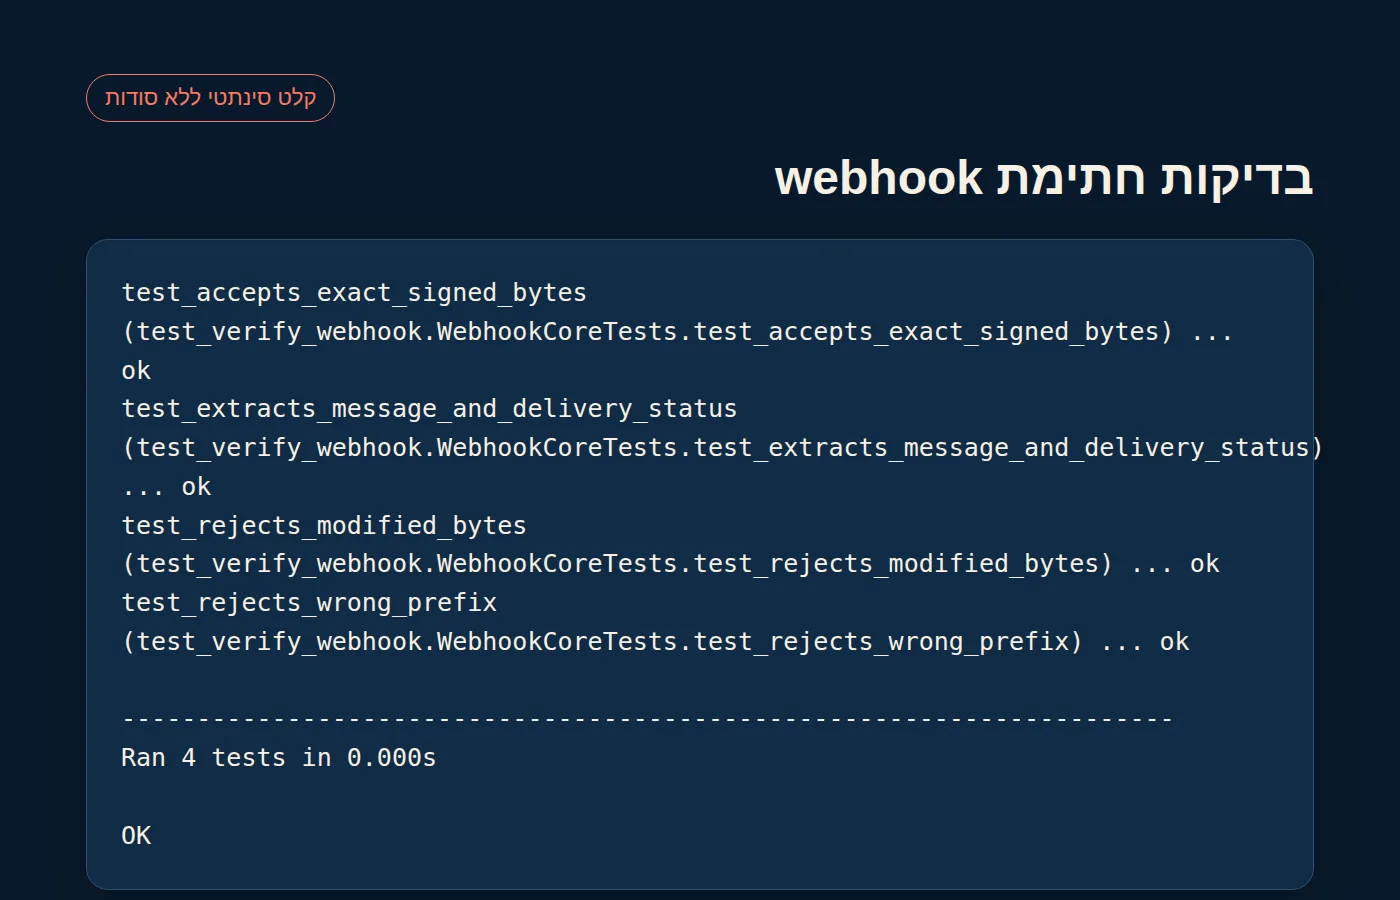Select the heading 'בדיקות חתימת webhook'

pyautogui.click(x=1043, y=178)
